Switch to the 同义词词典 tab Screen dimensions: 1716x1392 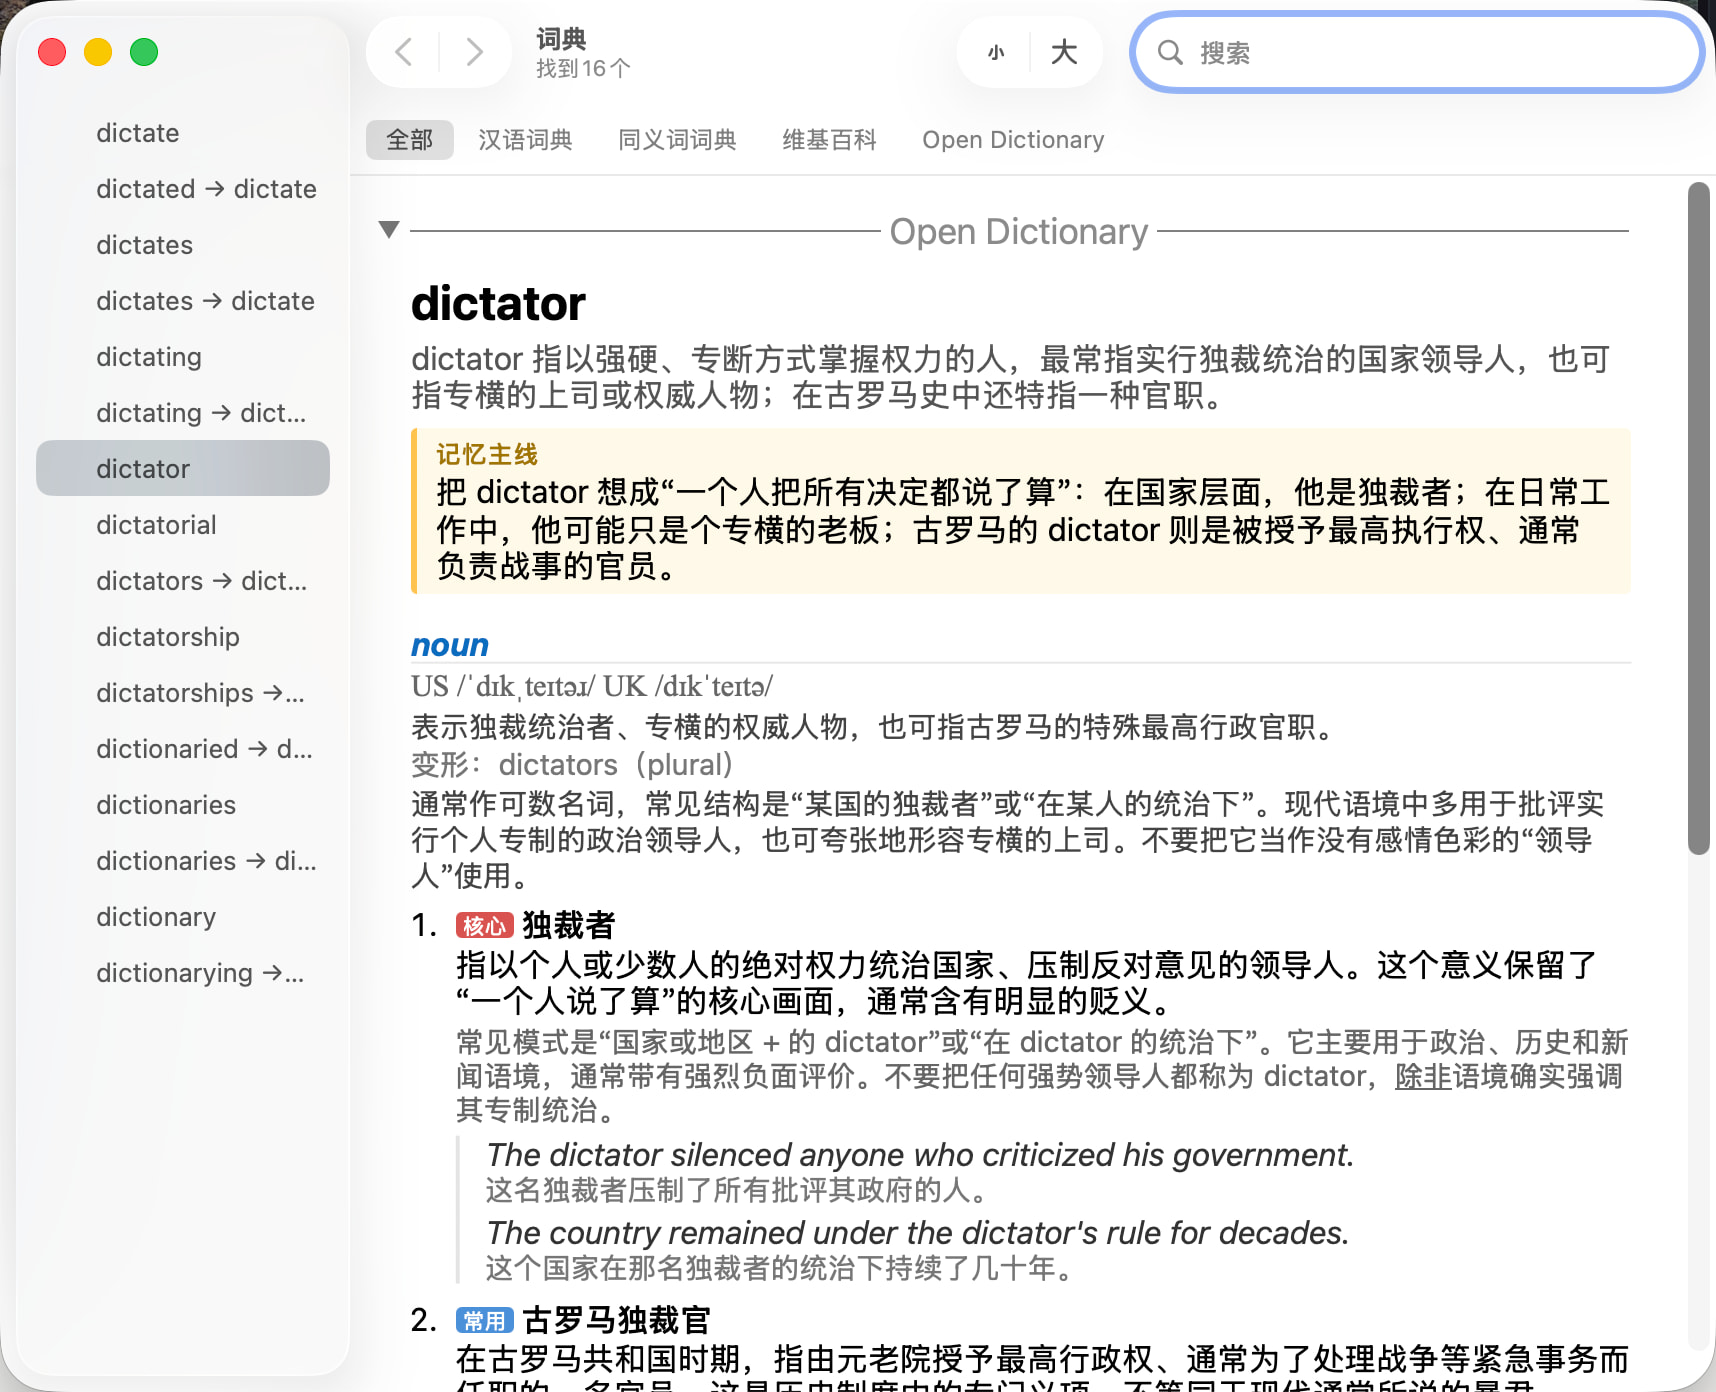(x=677, y=140)
